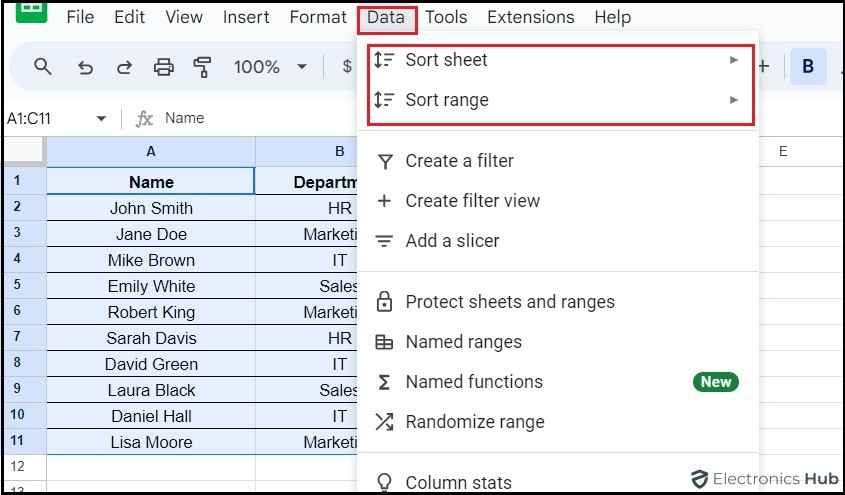Select the IT cell beside Daniel Hall
Screen dimensions: 845x495
coord(307,416)
